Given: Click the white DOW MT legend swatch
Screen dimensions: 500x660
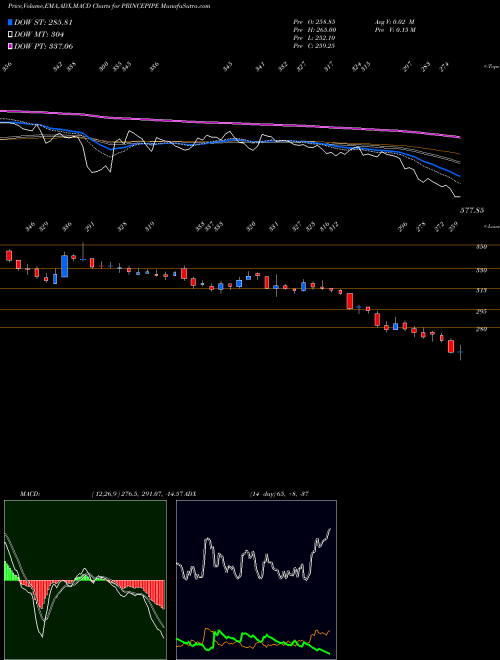Looking at the screenshot, I should [10, 34].
